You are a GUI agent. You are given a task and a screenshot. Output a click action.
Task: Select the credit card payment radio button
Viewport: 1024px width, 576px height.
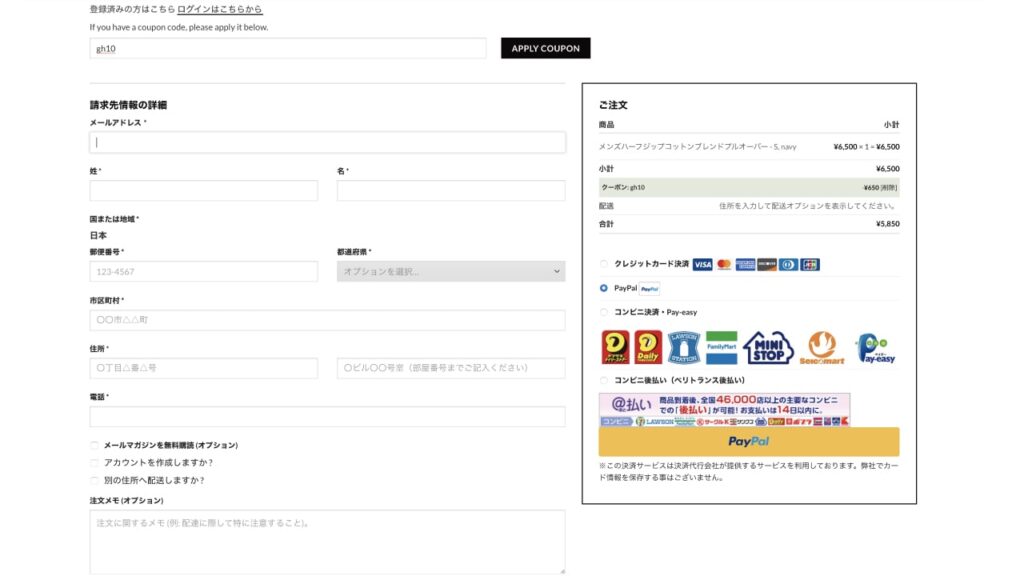coord(603,264)
